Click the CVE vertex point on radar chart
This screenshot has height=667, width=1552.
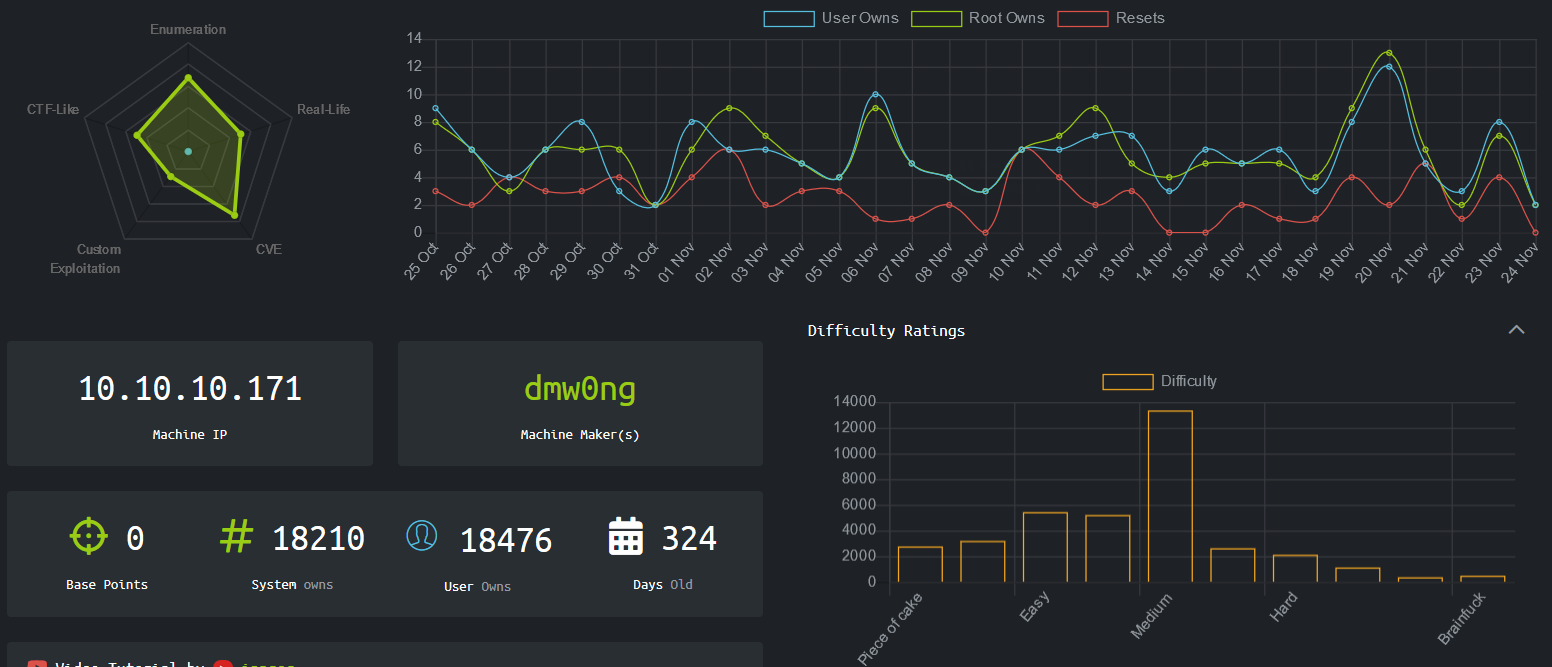(x=234, y=215)
